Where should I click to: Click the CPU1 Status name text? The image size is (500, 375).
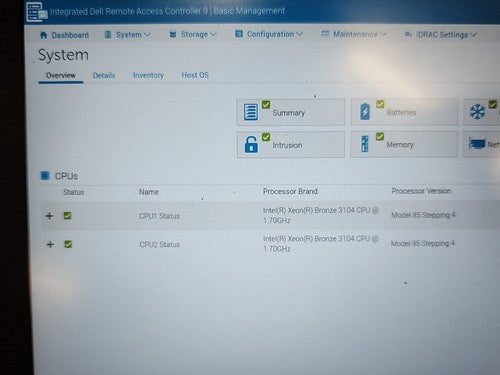[159, 216]
